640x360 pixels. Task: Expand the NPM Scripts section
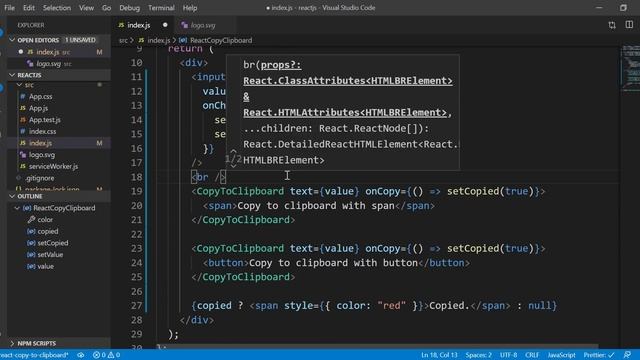coord(12,343)
